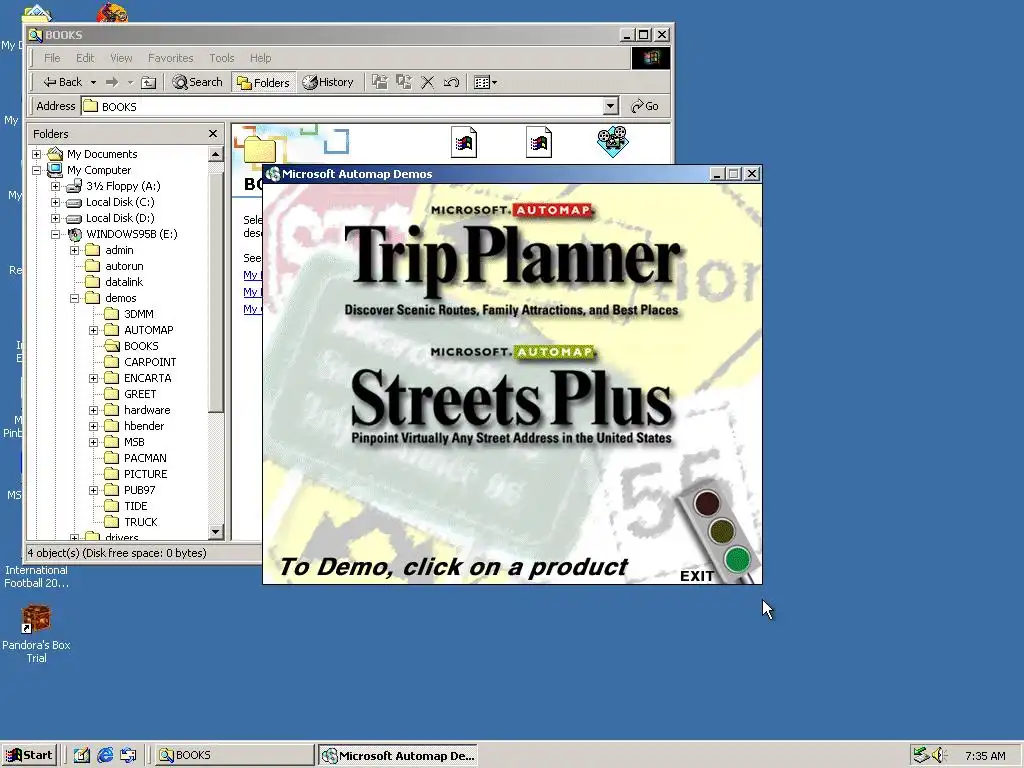
Task: Select the PACMAN folder
Action: (145, 458)
